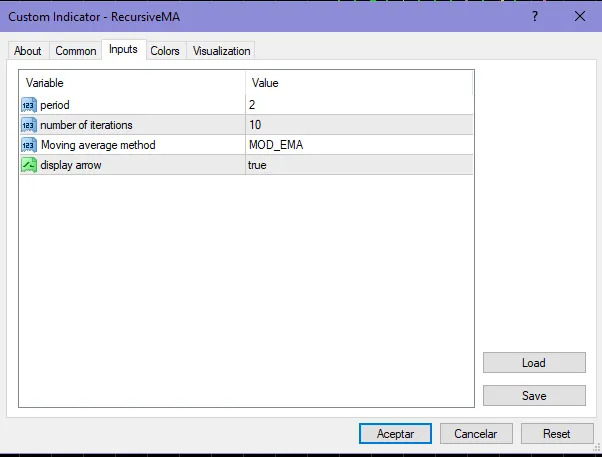Click the Value column header

point(359,83)
